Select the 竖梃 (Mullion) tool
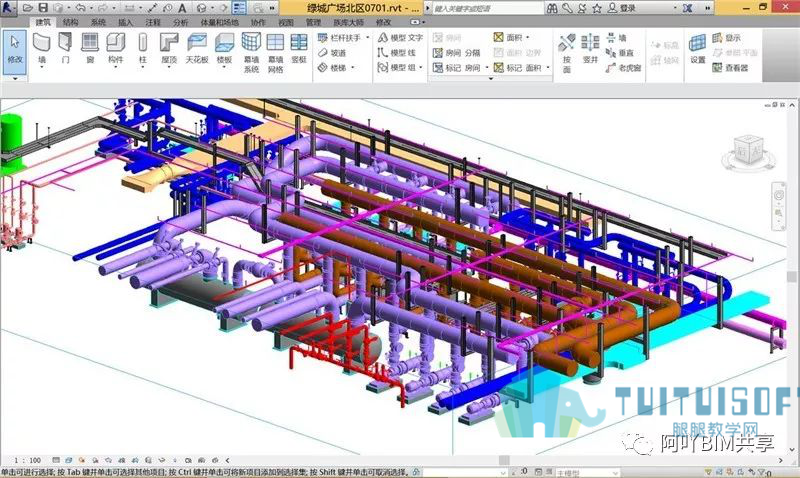Viewport: 800px width, 478px height. [298, 48]
